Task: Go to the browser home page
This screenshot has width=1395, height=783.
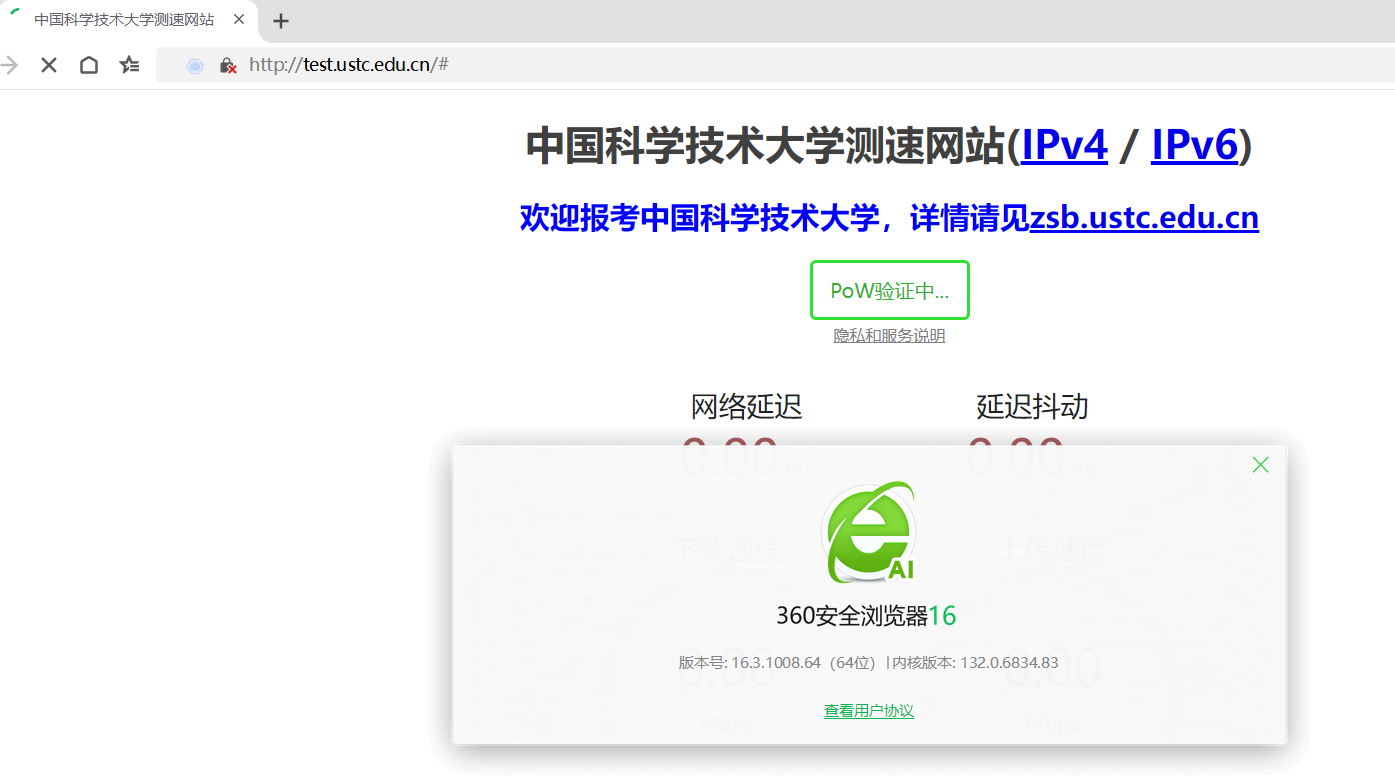Action: (89, 65)
